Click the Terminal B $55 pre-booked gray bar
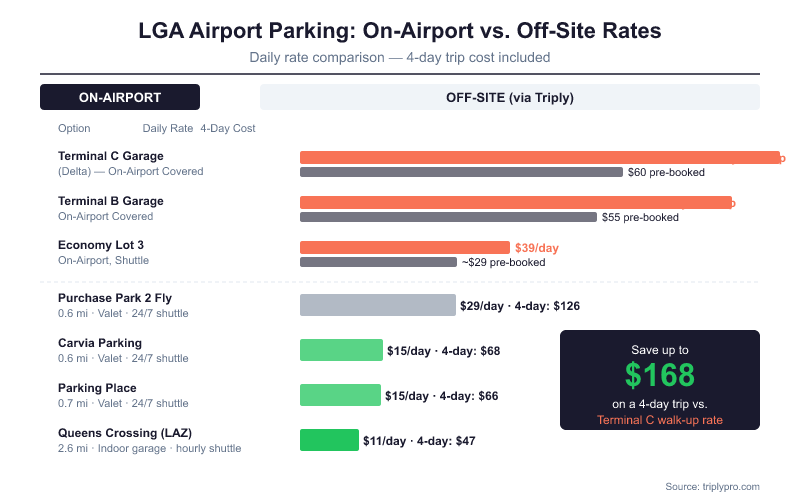This screenshot has width=800, height=500. [x=448, y=217]
